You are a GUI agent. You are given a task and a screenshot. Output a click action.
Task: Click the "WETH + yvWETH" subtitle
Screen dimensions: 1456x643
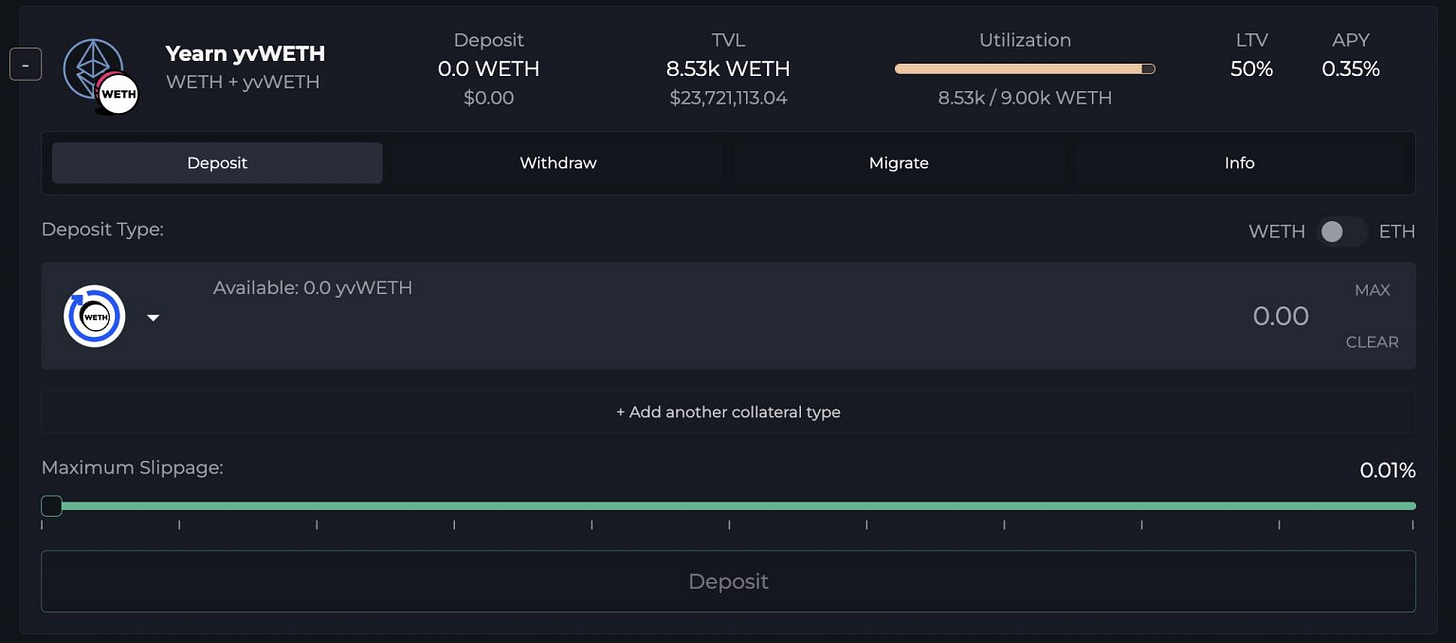[243, 82]
